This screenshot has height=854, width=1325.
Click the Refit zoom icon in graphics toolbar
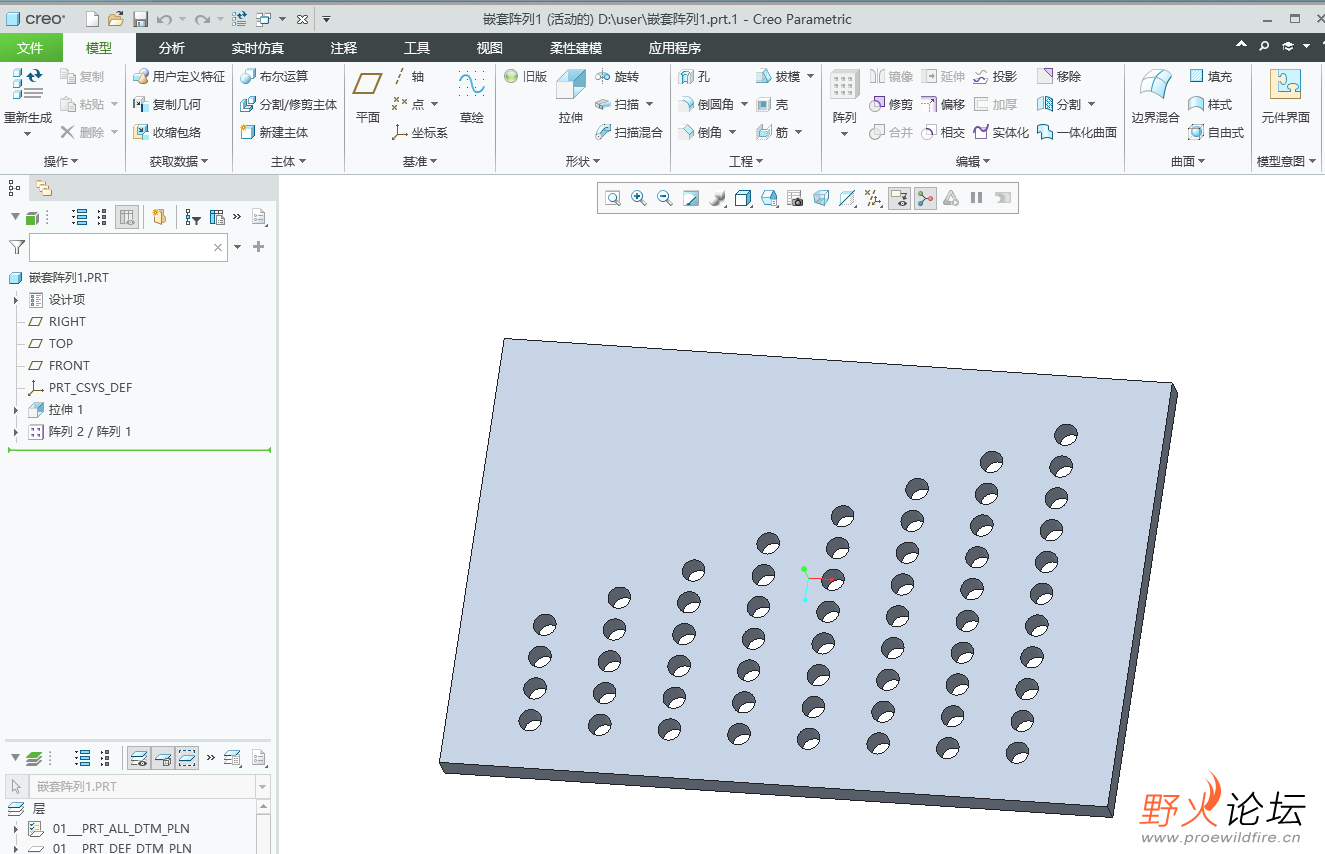(613, 198)
